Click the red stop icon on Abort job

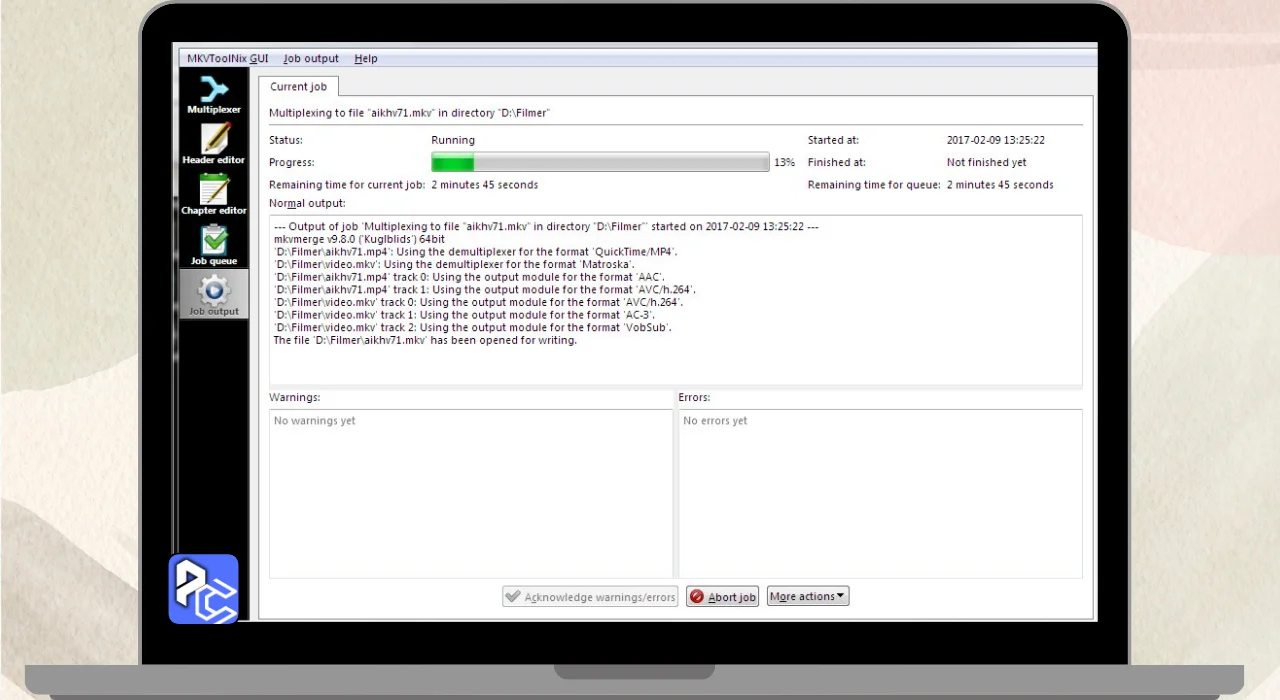pyautogui.click(x=697, y=597)
